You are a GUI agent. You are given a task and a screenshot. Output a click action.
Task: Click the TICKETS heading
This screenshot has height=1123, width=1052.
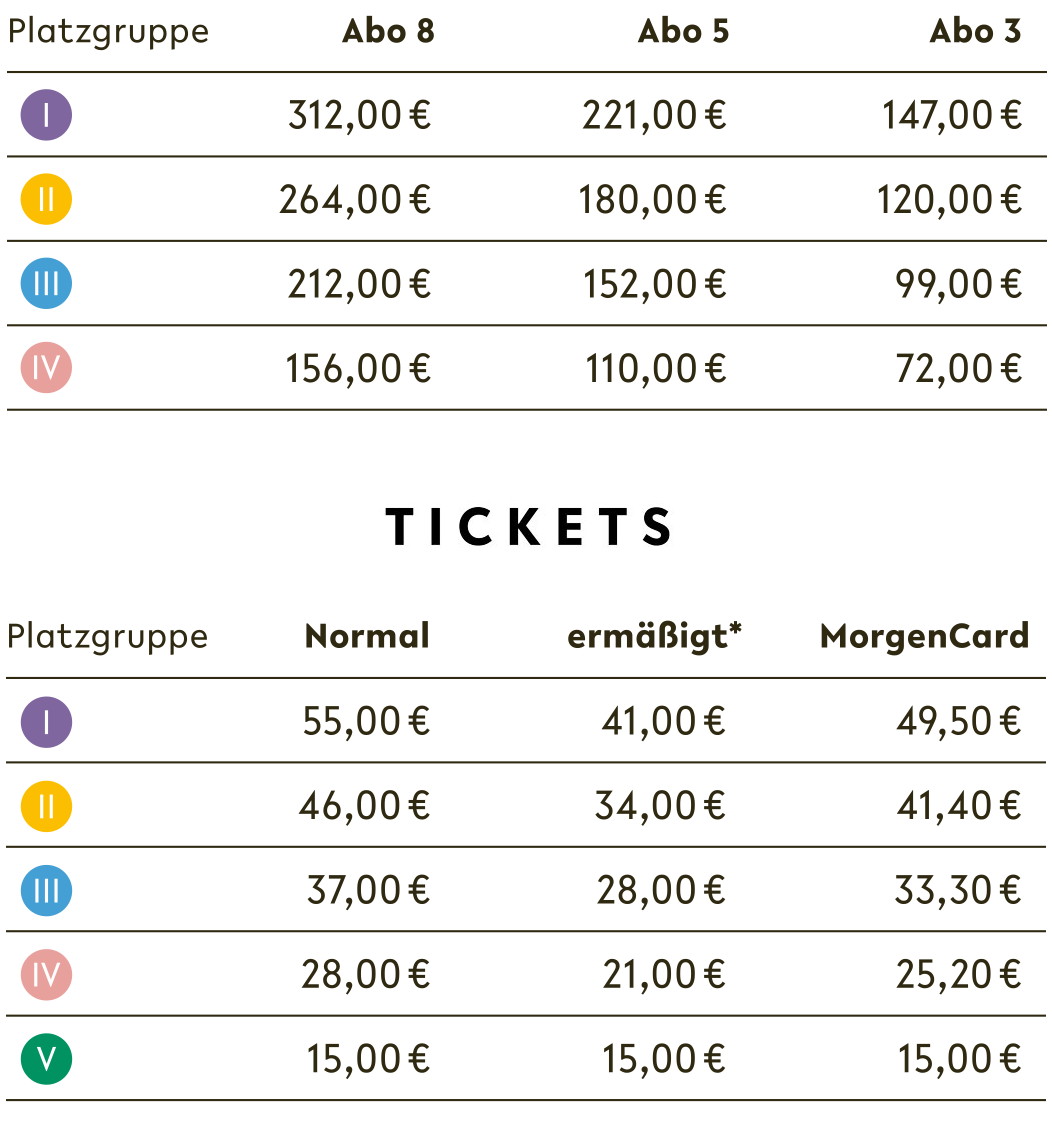click(529, 527)
